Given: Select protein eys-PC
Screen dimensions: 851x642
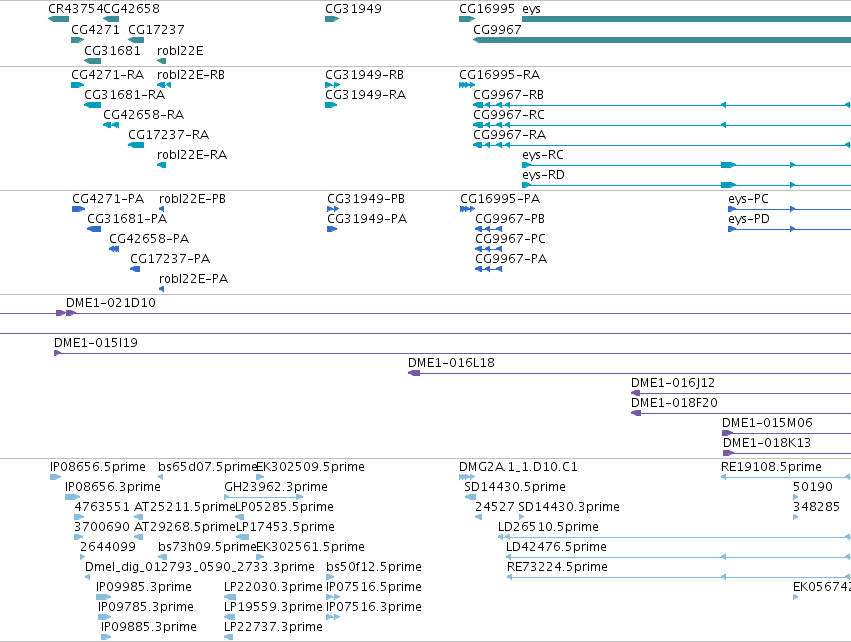Looking at the screenshot, I should [x=748, y=199].
